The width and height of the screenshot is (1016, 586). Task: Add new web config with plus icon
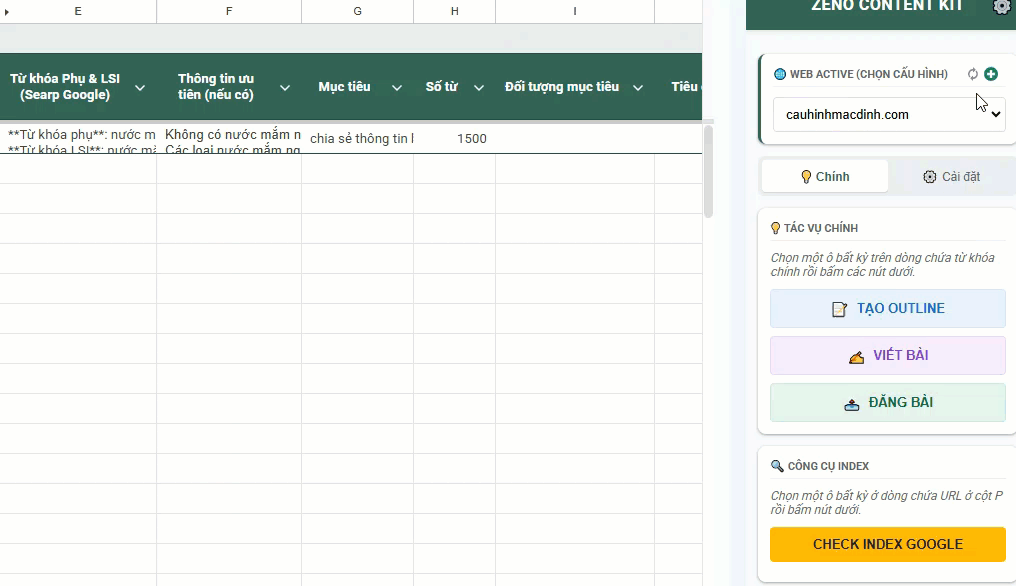991,74
